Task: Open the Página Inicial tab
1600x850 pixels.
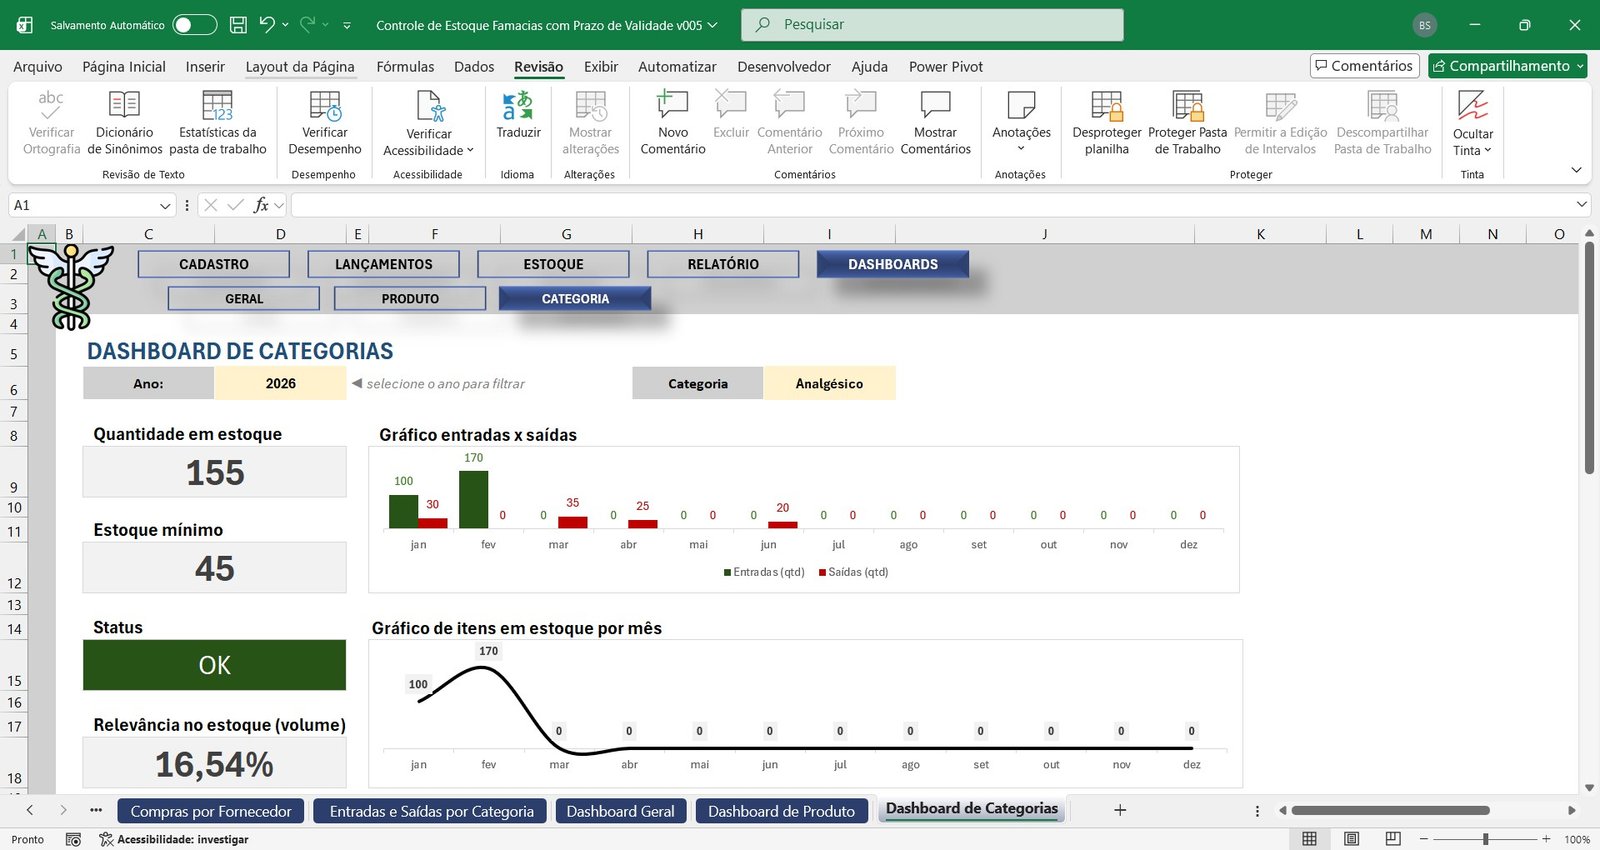Action: coord(124,66)
